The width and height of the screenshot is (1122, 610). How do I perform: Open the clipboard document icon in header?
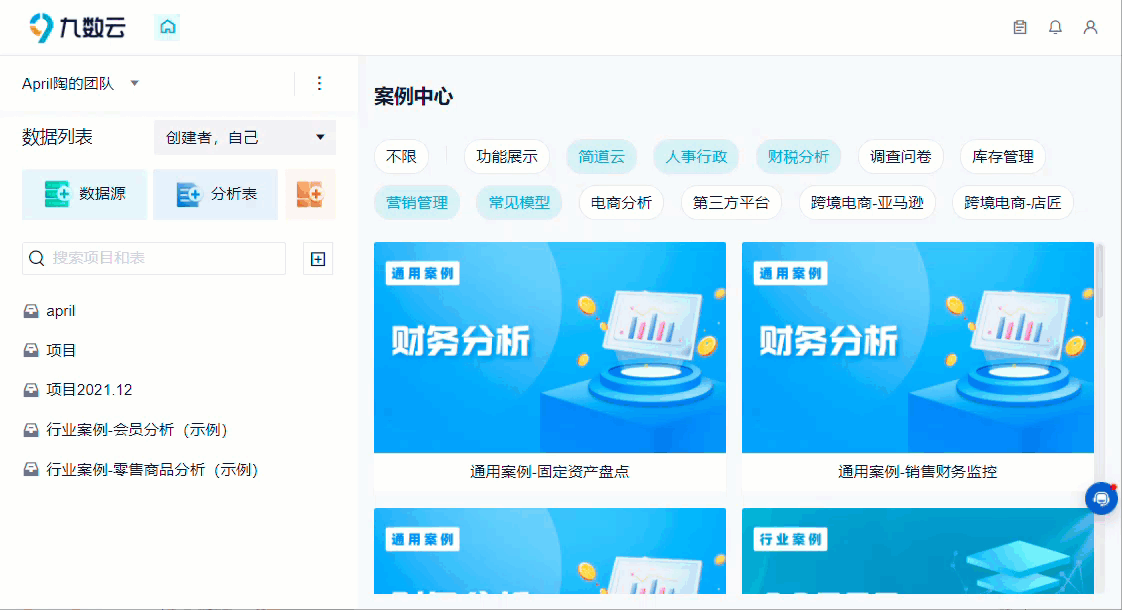[1020, 27]
